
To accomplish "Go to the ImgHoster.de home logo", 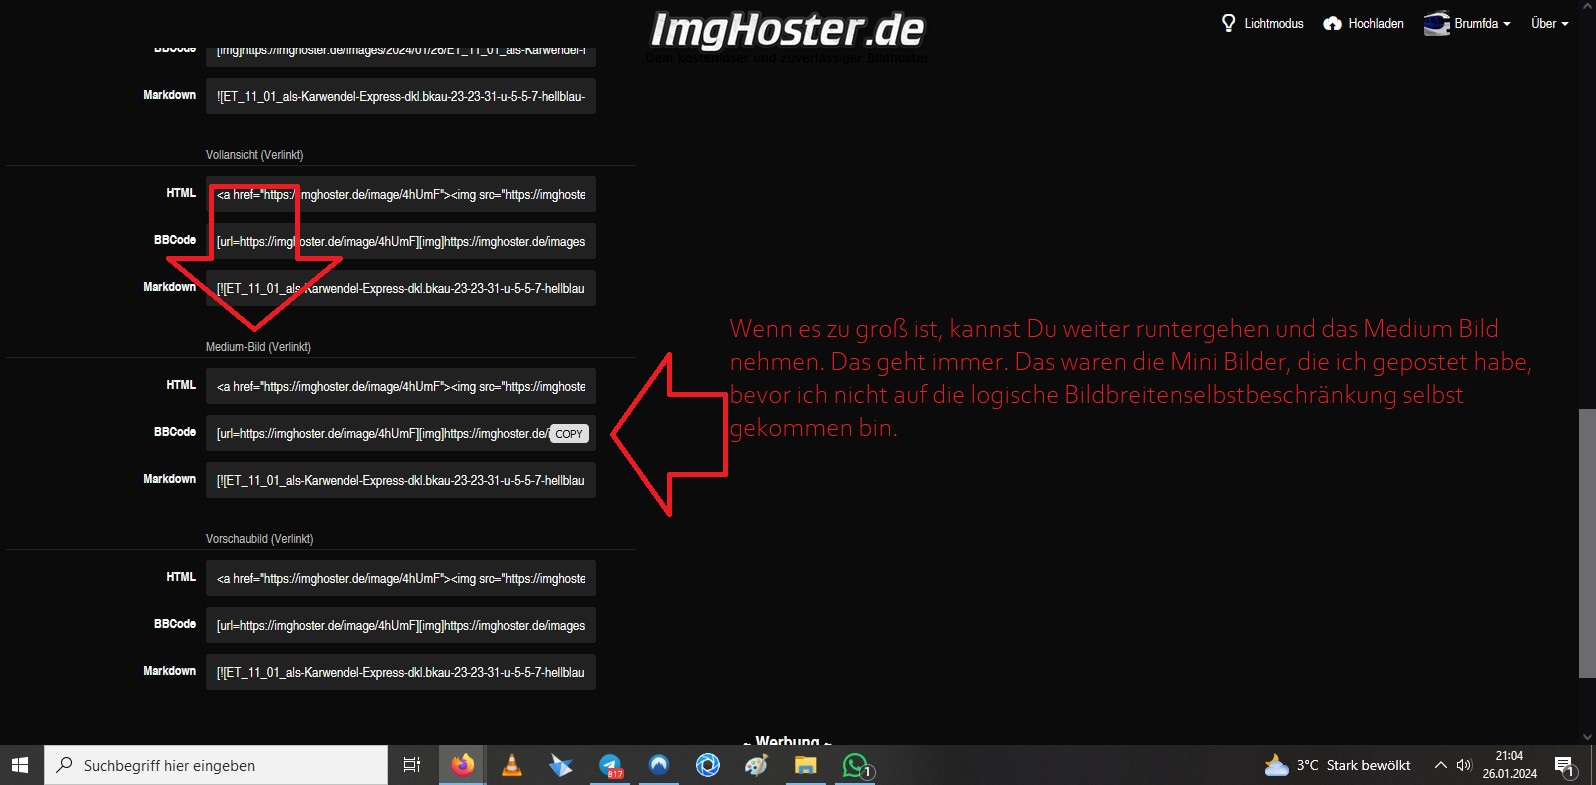I will tap(787, 30).
